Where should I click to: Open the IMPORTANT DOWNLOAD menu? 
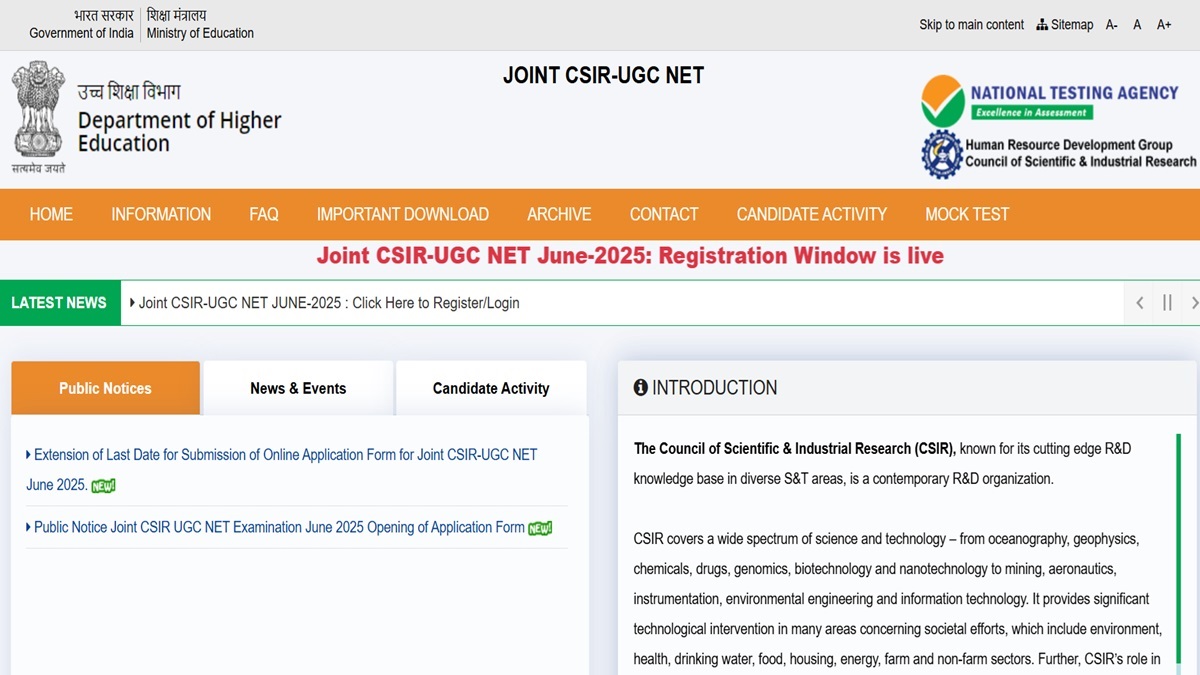click(402, 214)
